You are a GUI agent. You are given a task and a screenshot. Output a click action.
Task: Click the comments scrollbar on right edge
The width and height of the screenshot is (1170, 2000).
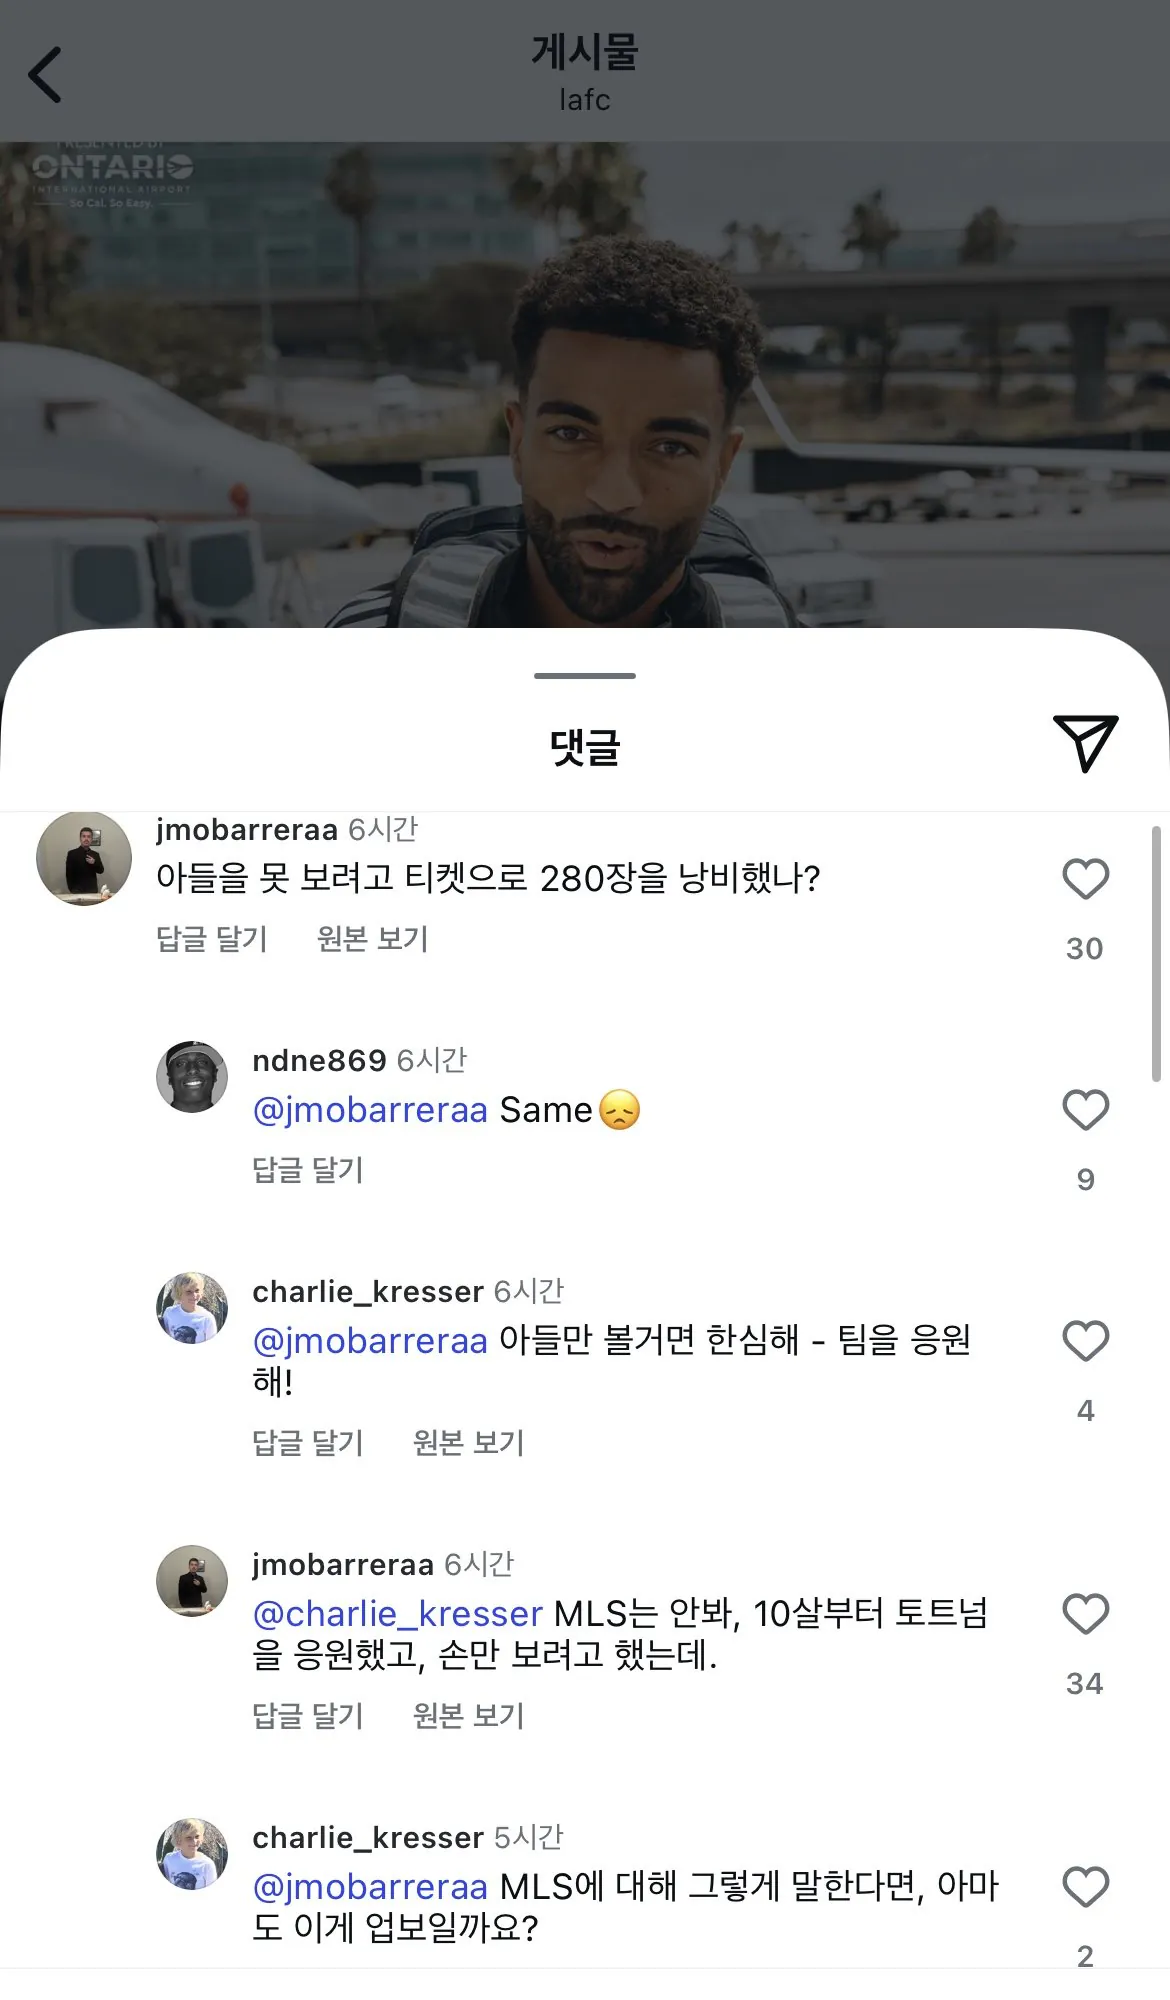pos(1156,952)
